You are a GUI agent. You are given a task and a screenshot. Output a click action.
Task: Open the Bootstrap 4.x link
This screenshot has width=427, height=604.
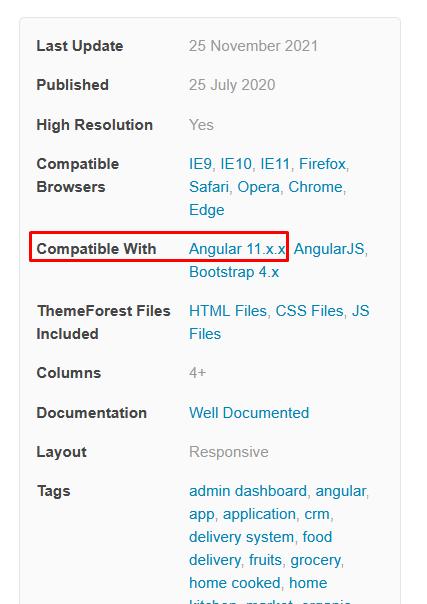(234, 272)
